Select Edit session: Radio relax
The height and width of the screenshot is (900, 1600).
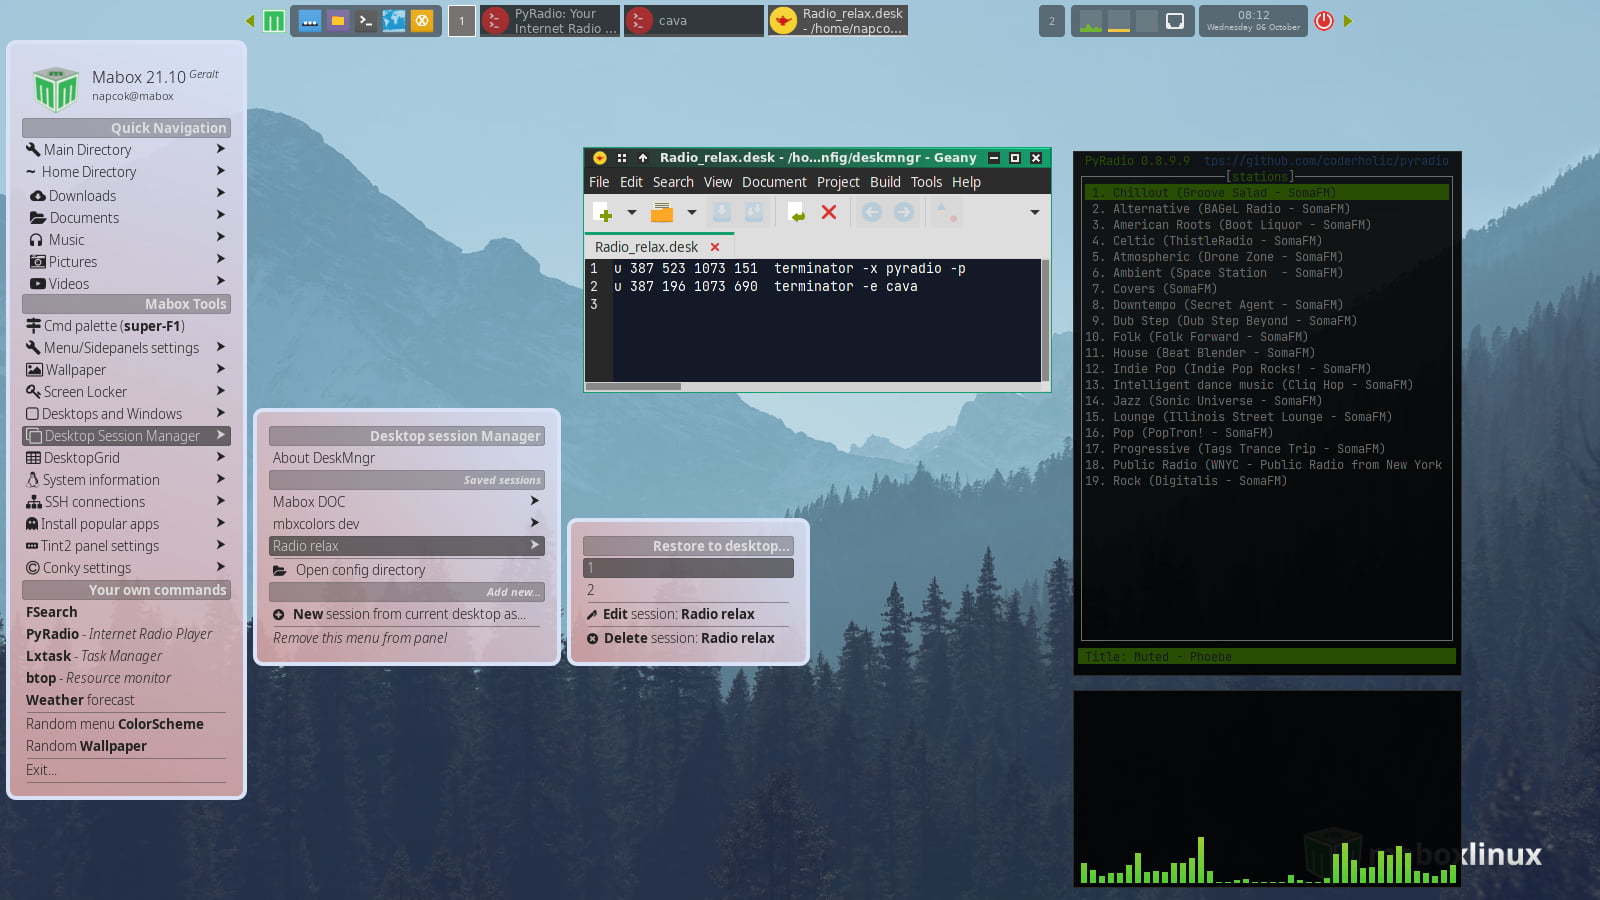pyautogui.click(x=678, y=614)
